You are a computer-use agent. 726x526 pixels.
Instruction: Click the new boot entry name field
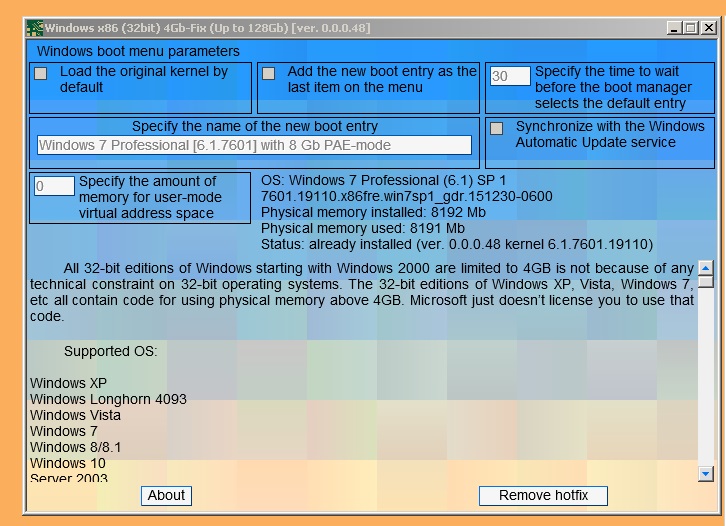(x=254, y=145)
